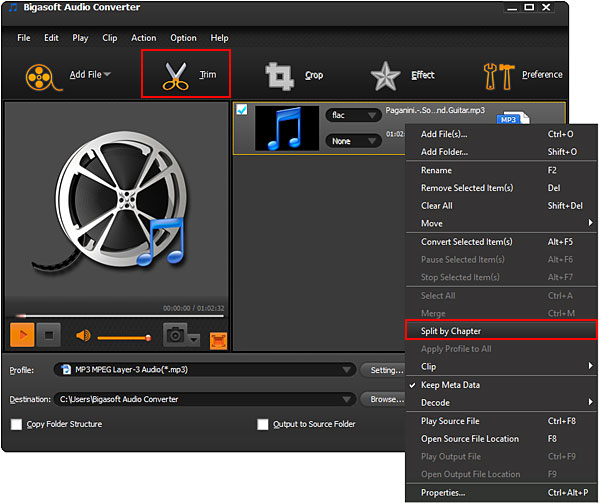Click the Crop label
This screenshot has width=600, height=503.
click(x=314, y=75)
